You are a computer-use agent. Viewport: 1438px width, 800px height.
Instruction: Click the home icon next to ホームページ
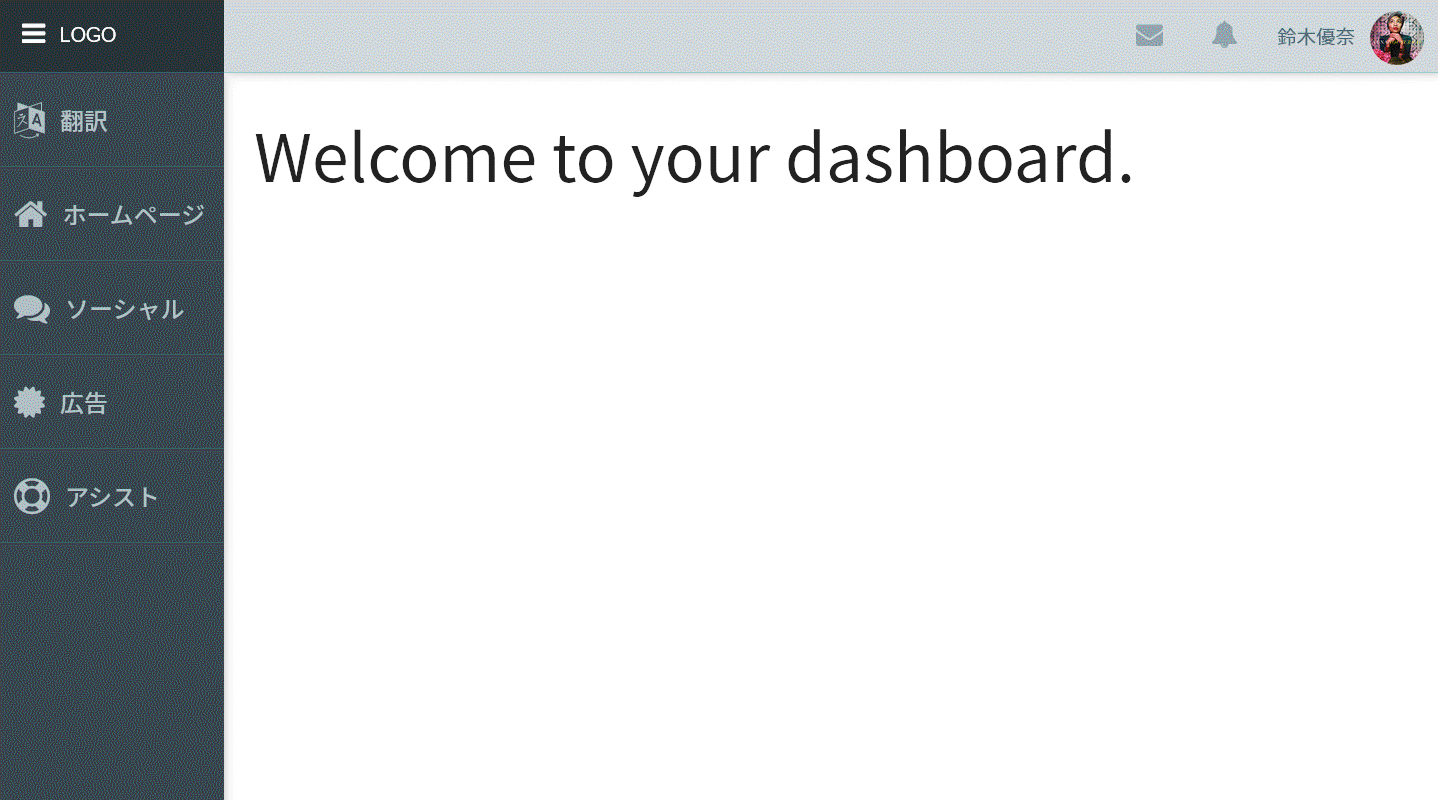coord(29,214)
